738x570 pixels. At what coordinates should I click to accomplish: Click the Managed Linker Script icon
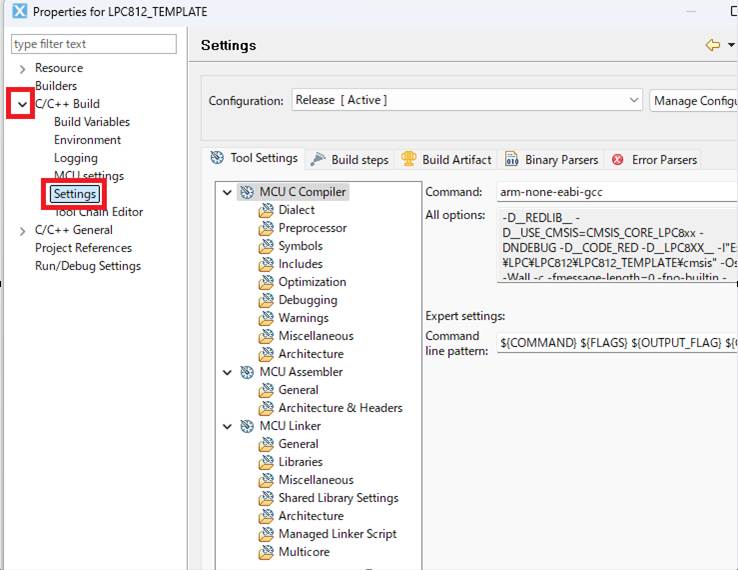(266, 534)
